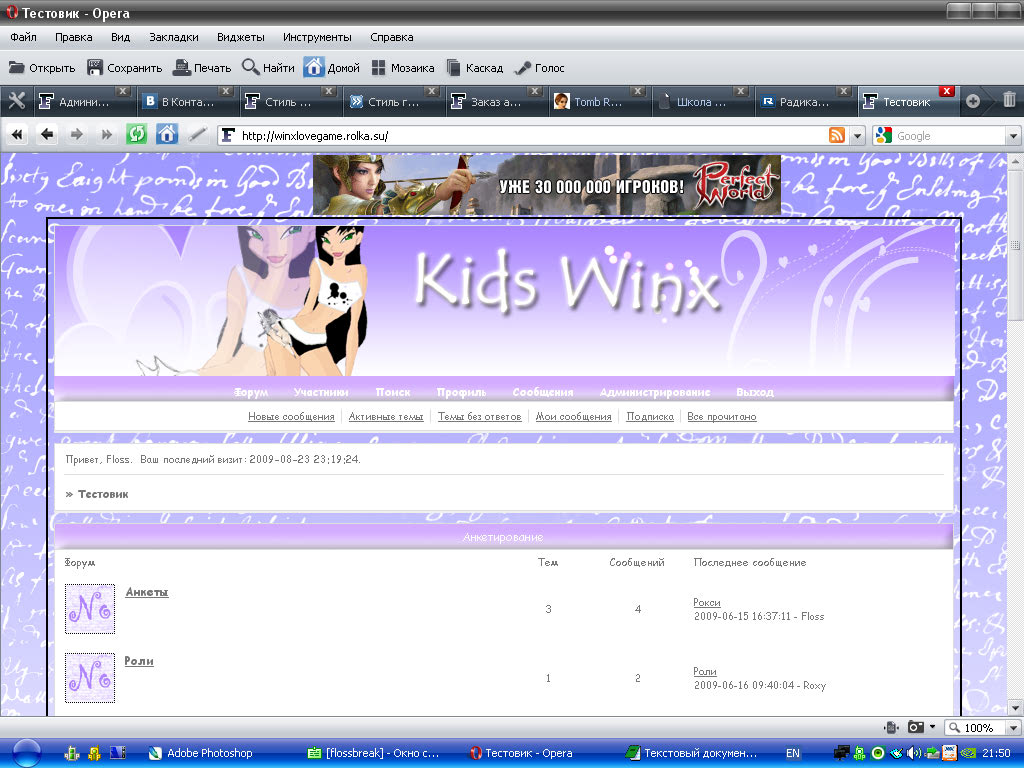The image size is (1024, 768).
Task: Open the Виджеты menu
Action: (240, 37)
